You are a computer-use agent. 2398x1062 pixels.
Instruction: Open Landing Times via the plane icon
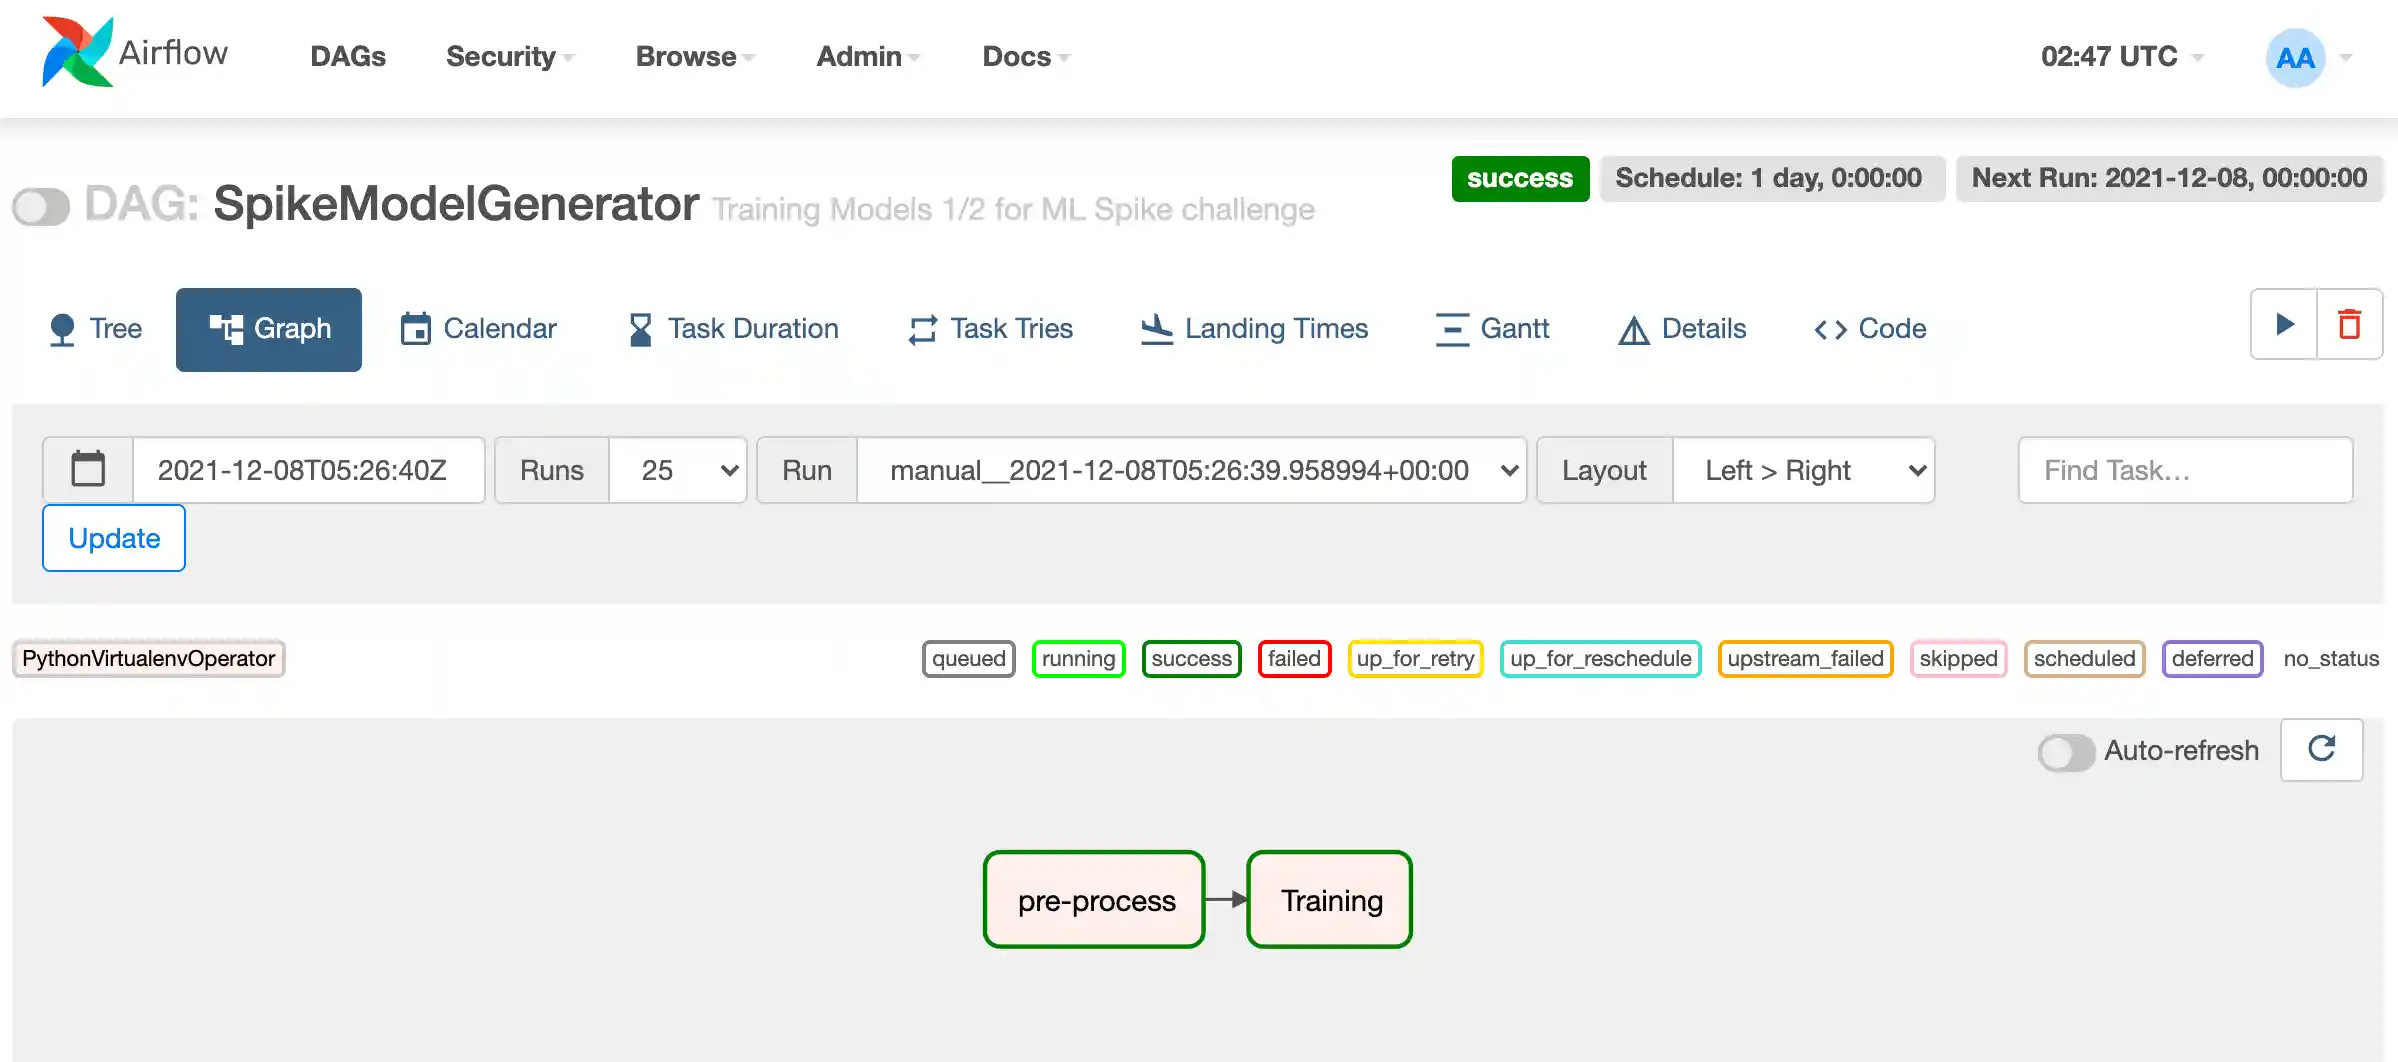[x=1155, y=328]
